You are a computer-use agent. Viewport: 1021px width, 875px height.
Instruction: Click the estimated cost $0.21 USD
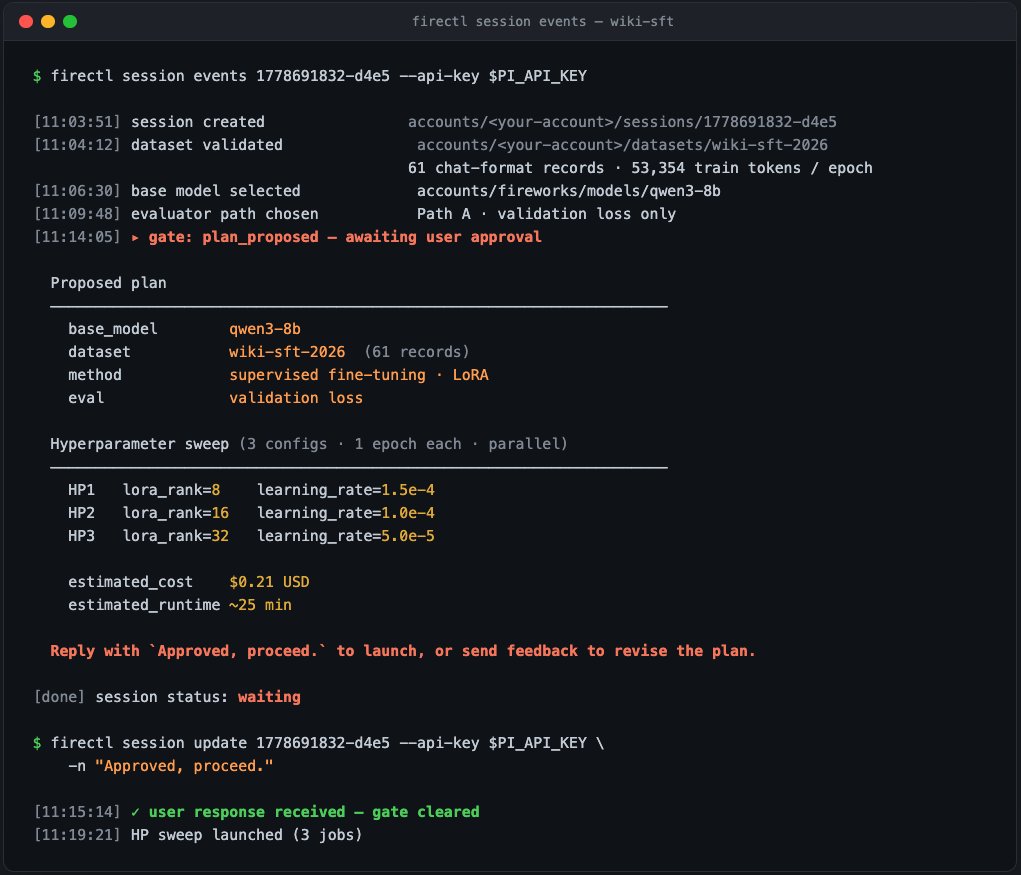269,582
